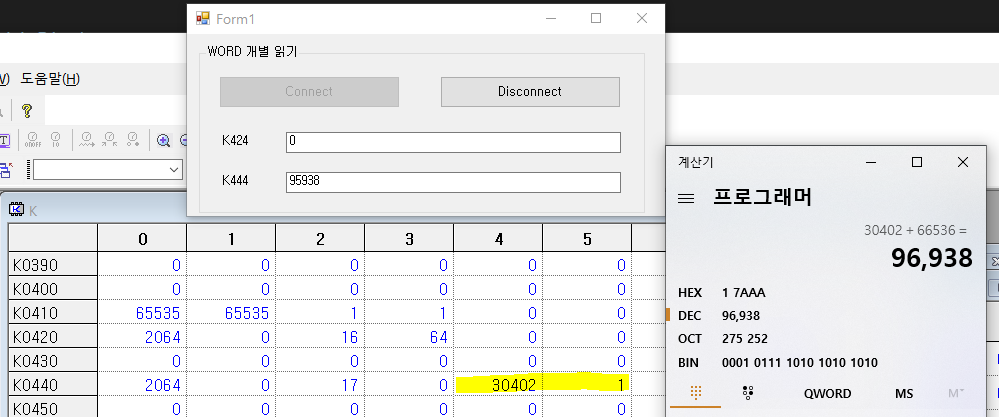
Task: Select the K0430 row header
Action: click(53, 360)
